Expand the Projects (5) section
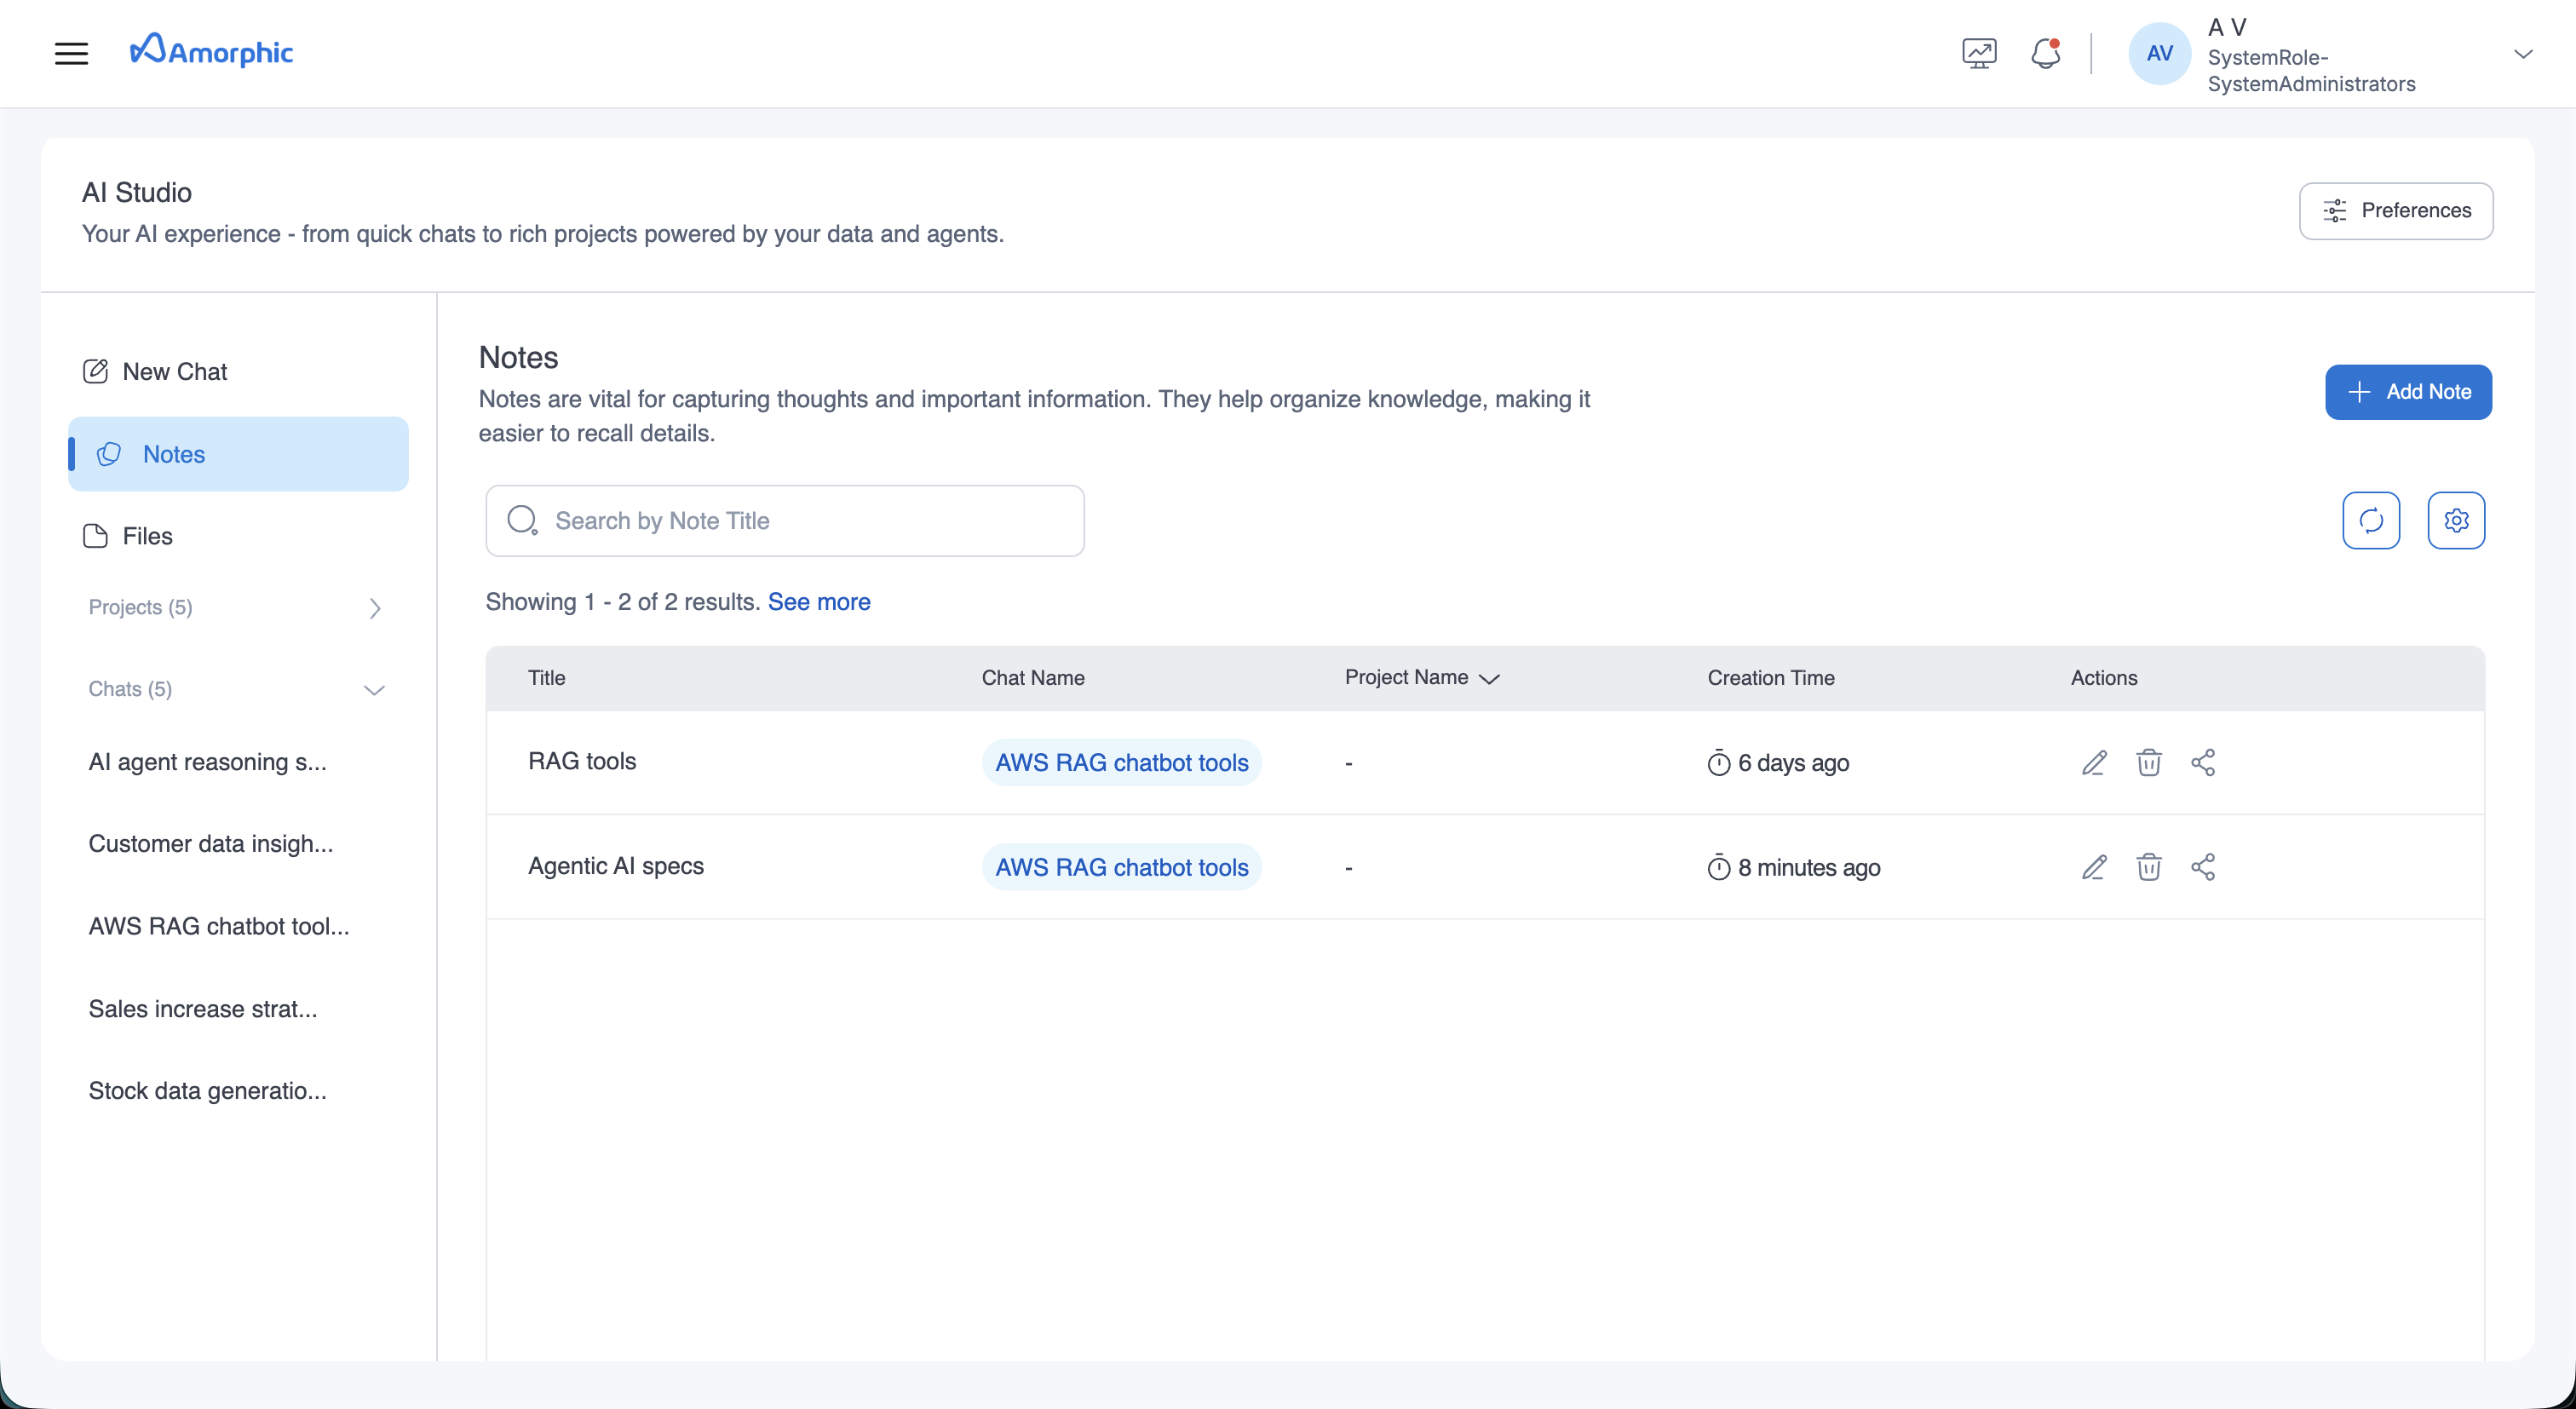Image resolution: width=2576 pixels, height=1409 pixels. [375, 608]
